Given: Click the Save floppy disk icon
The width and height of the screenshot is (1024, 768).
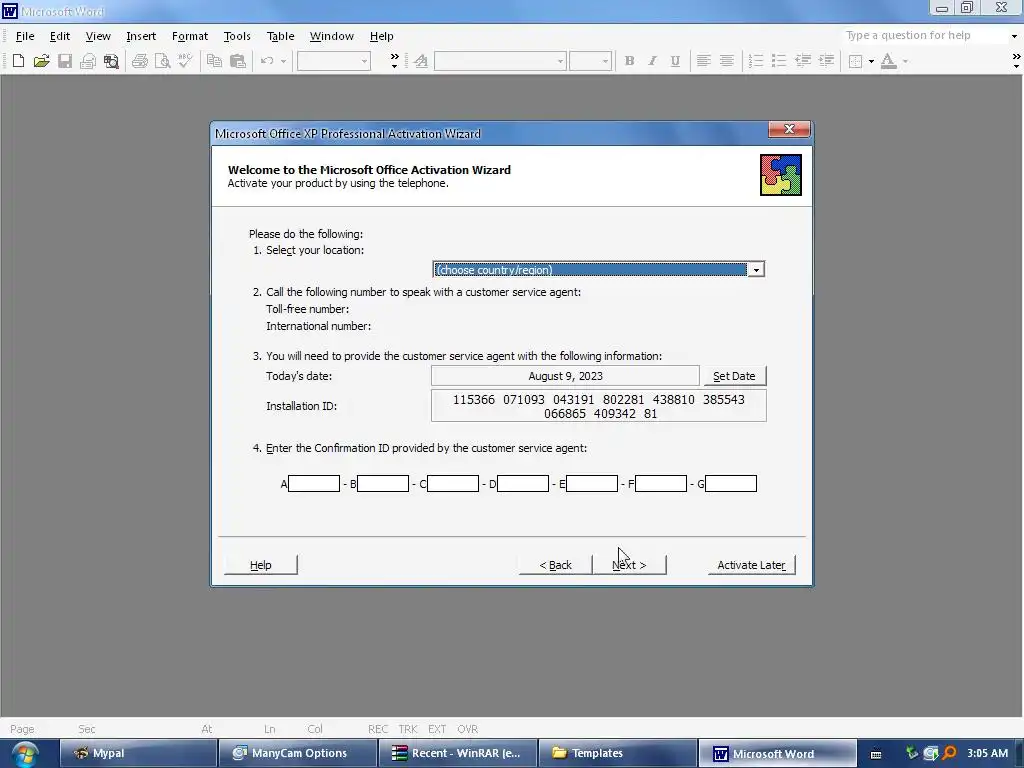Looking at the screenshot, I should [x=65, y=61].
